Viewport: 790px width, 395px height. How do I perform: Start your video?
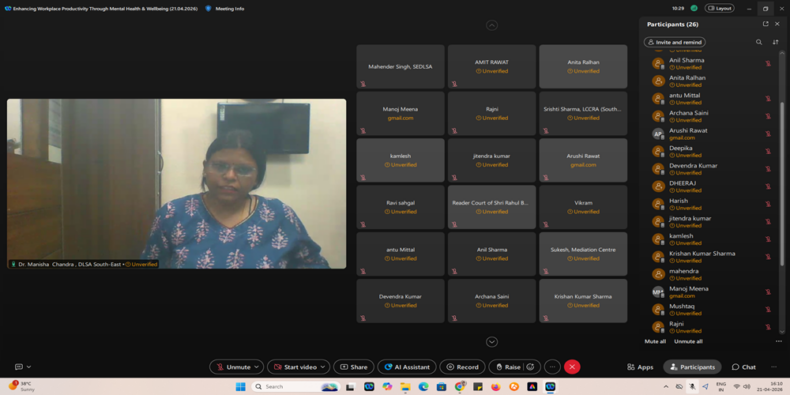tap(296, 367)
